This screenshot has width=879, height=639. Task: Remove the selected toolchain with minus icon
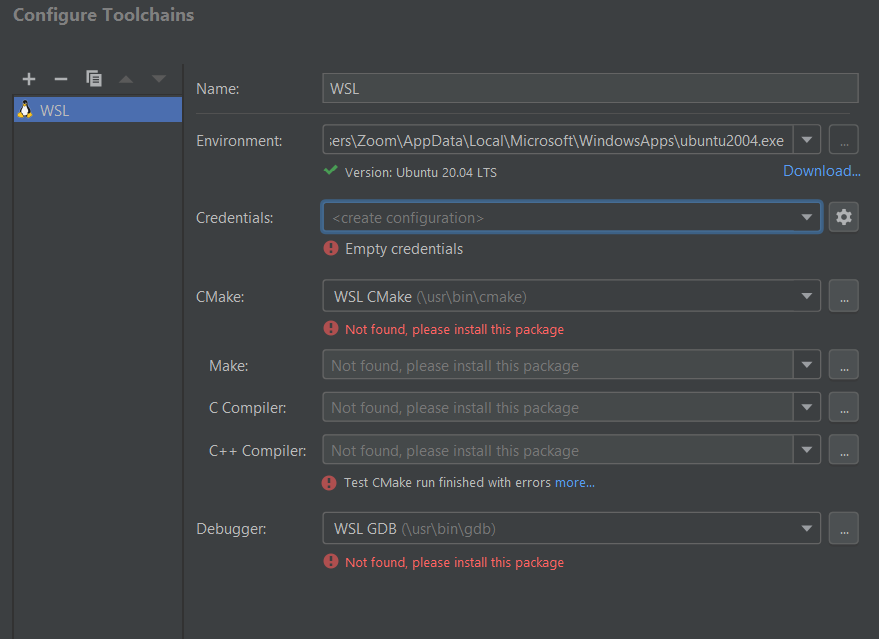point(61,79)
